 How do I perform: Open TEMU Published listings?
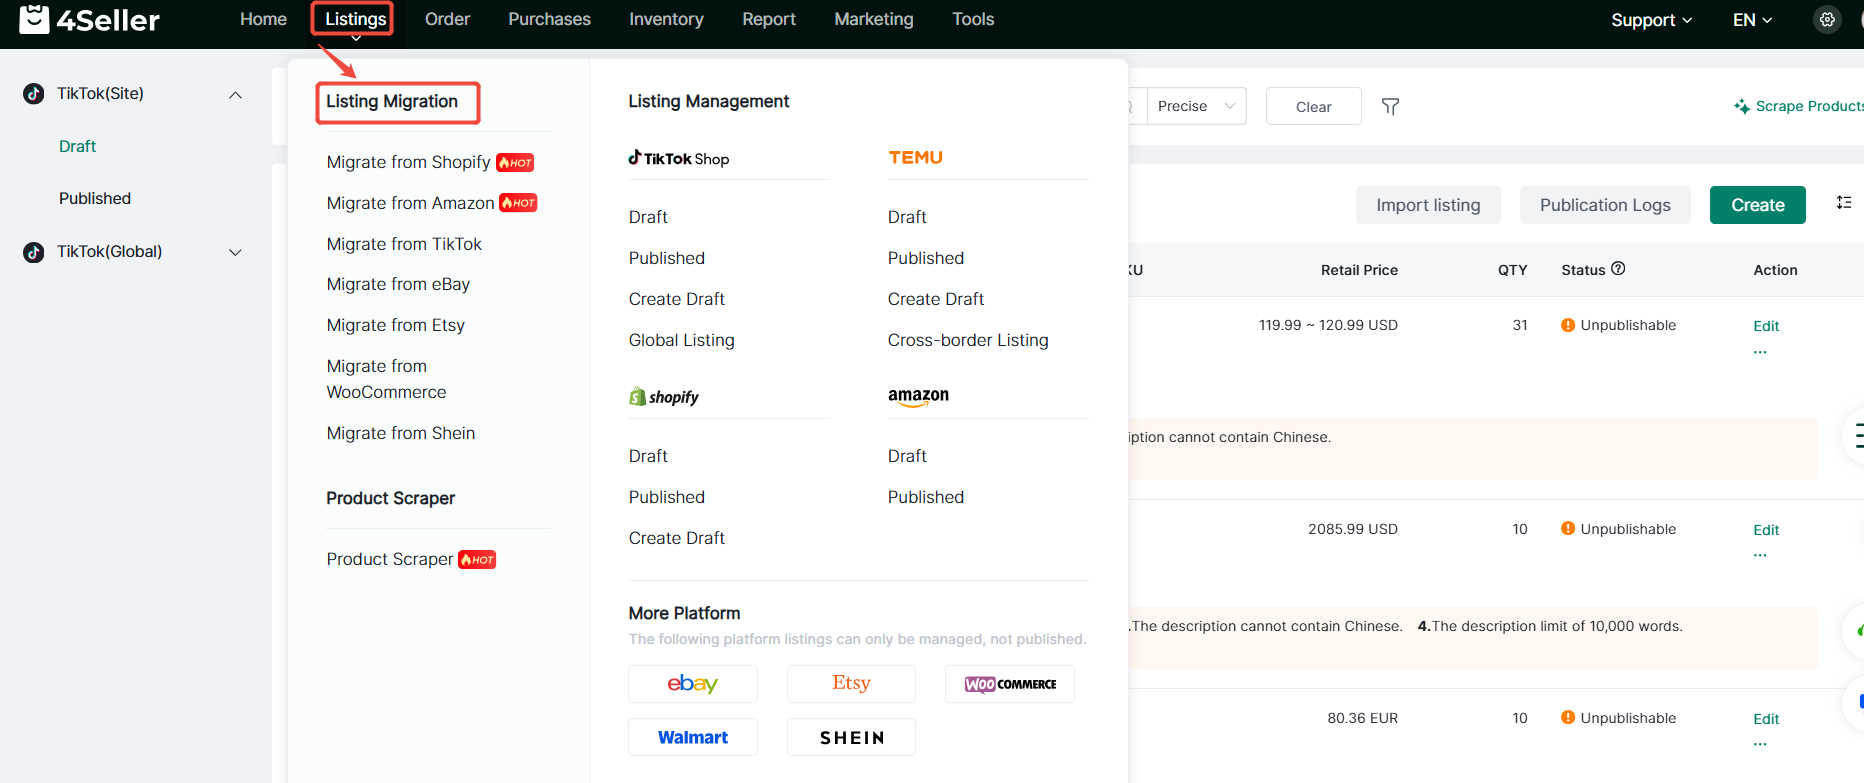tap(925, 258)
